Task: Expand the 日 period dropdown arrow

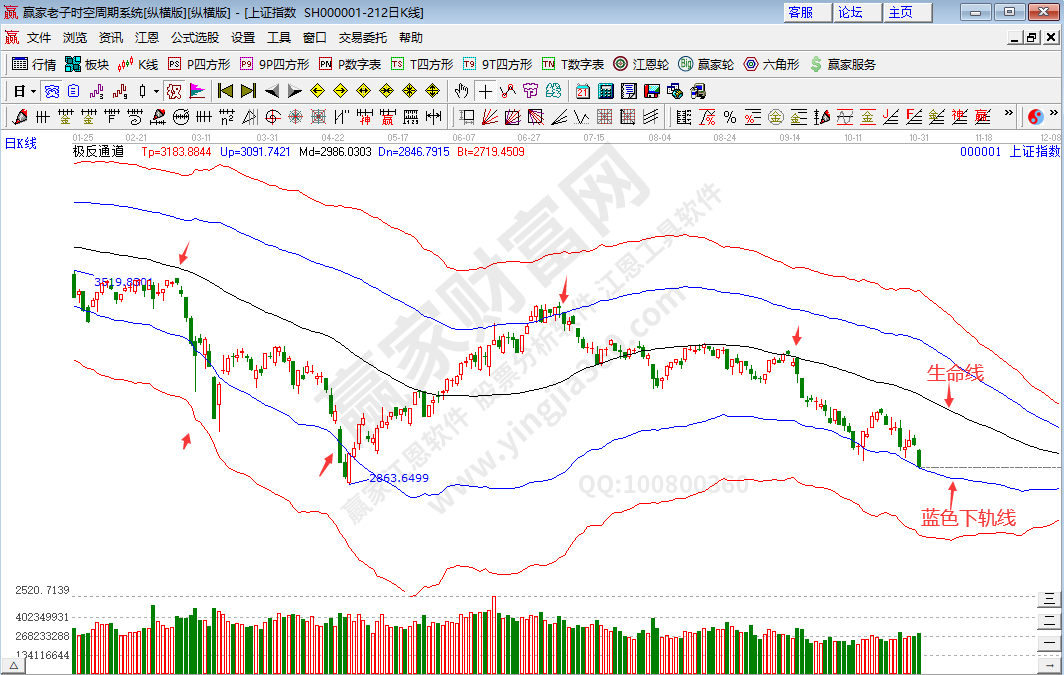Action: [33, 91]
